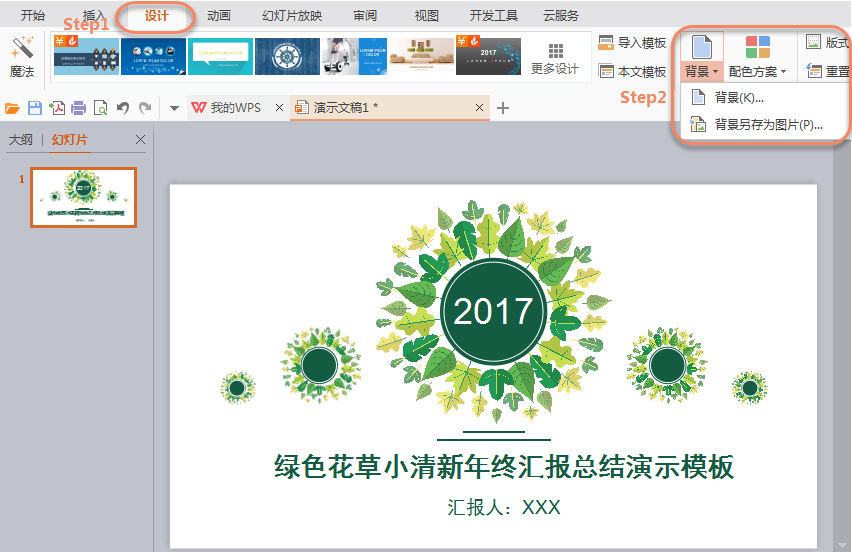Click the Open folder icon
This screenshot has width=852, height=552.
(13, 108)
